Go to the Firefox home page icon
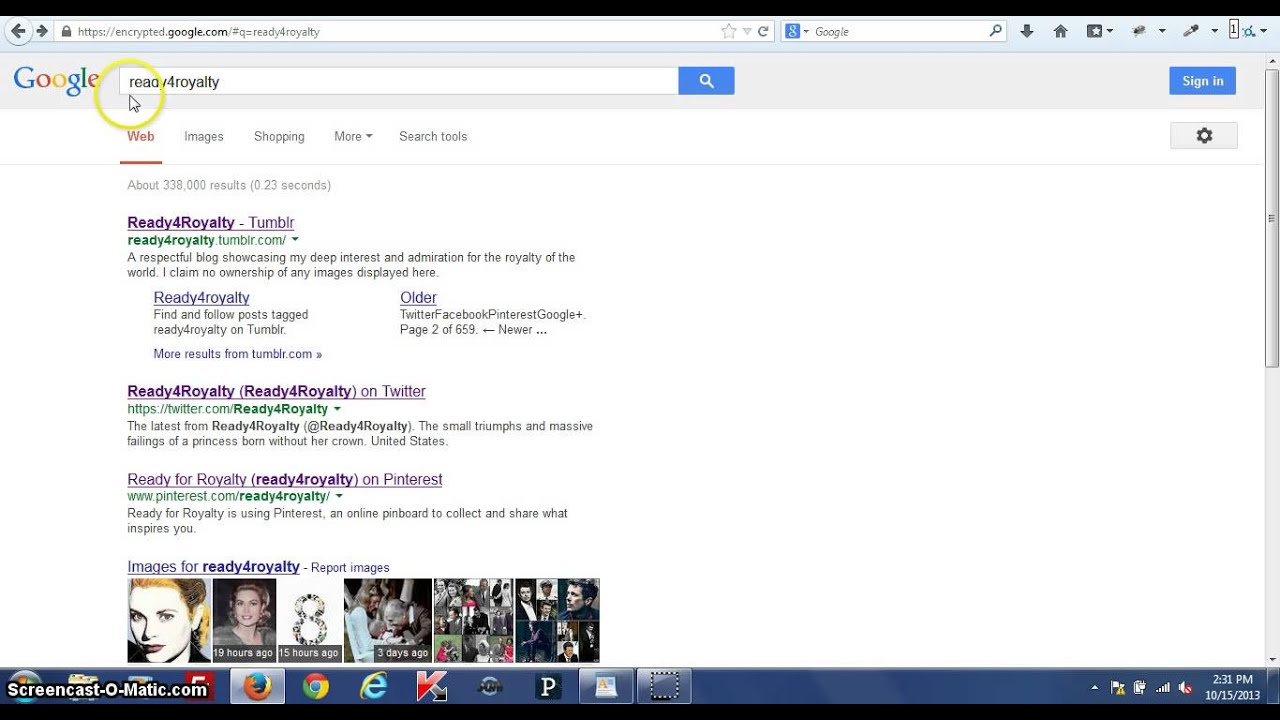Viewport: 1280px width, 720px height. pos(1061,31)
